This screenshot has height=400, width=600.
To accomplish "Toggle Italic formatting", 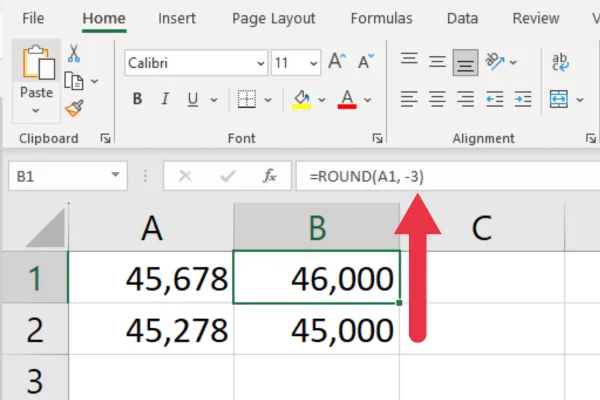I will (x=165, y=99).
